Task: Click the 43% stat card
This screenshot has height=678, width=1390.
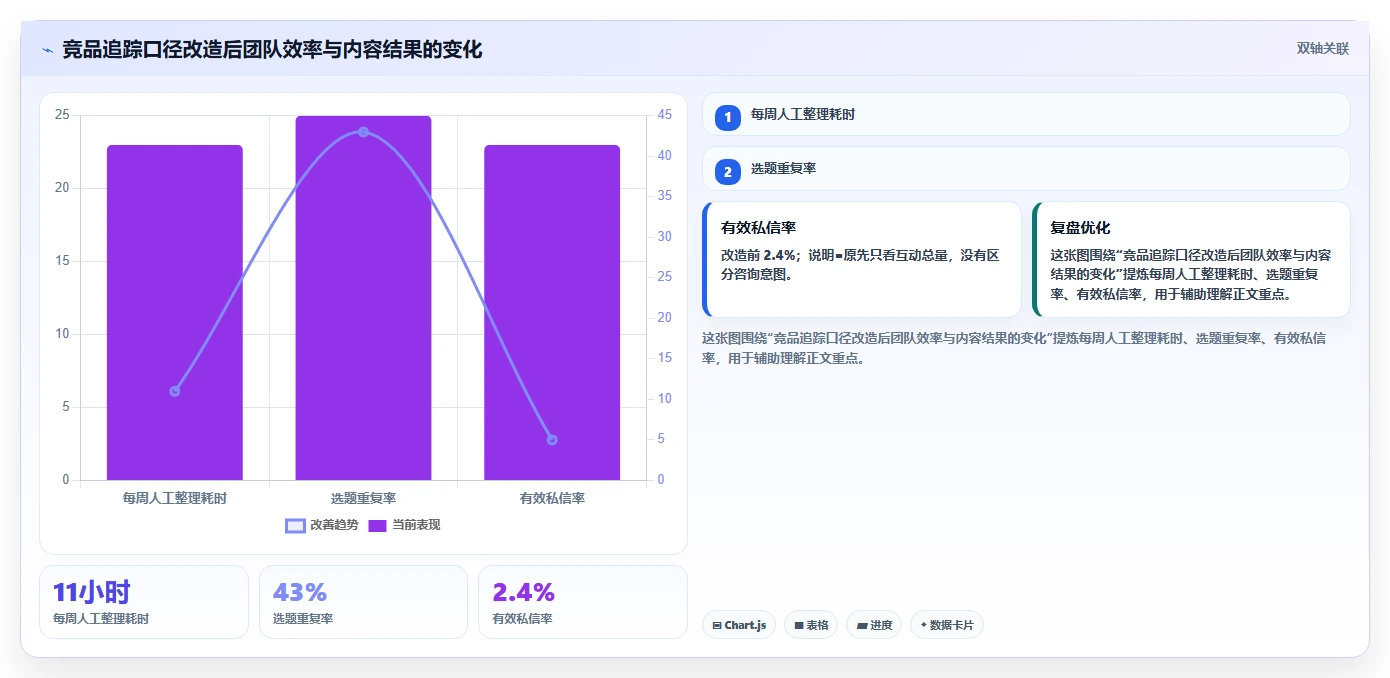Action: (x=363, y=601)
